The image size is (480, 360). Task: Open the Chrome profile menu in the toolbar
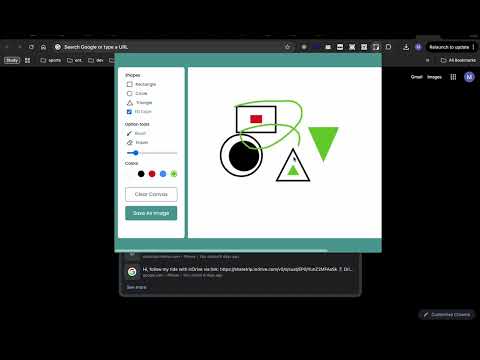click(x=418, y=47)
